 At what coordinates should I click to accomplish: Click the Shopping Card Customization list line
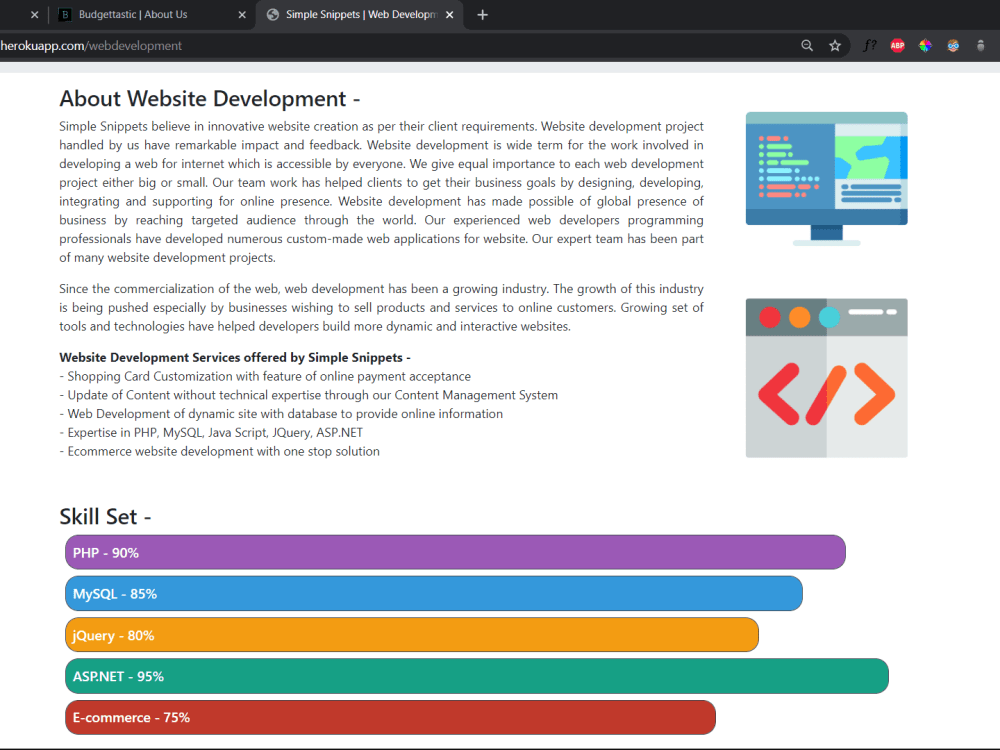265,376
